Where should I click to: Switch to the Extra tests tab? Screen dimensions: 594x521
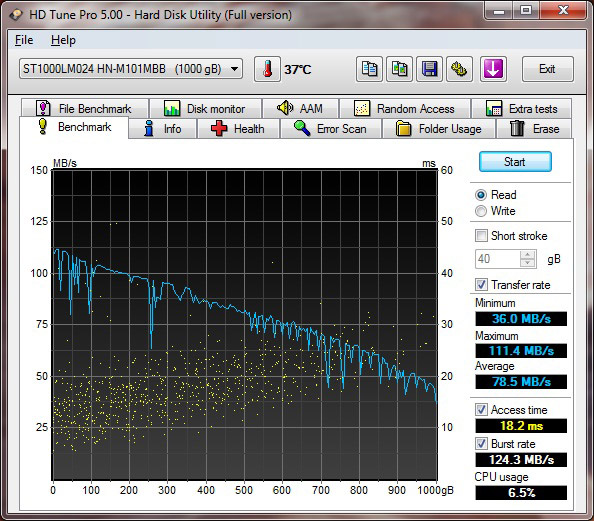click(522, 109)
